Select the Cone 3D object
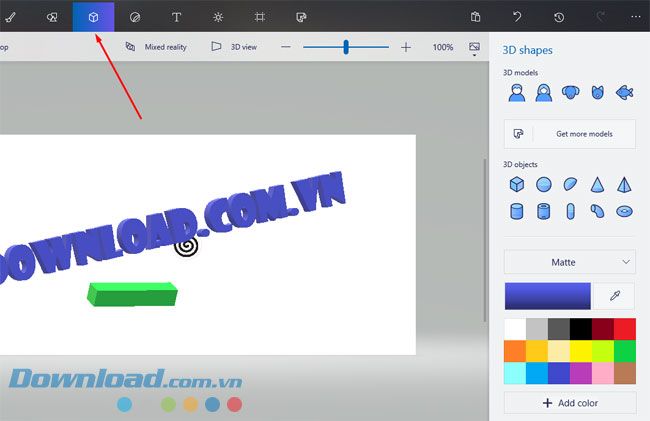Screen dimensions: 650x421 597,184
